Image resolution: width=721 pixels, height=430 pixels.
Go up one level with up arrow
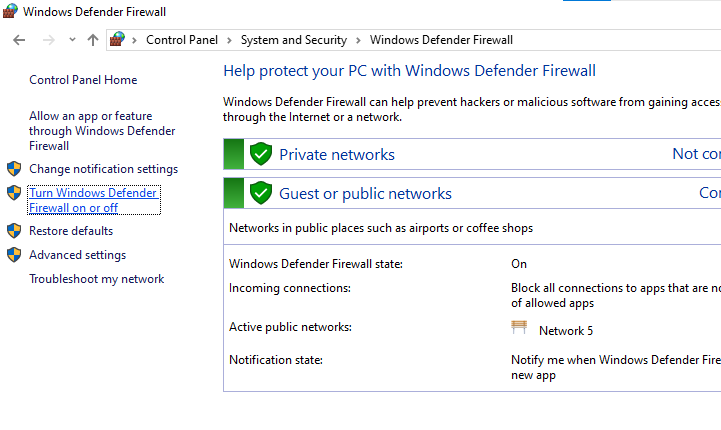(x=93, y=40)
